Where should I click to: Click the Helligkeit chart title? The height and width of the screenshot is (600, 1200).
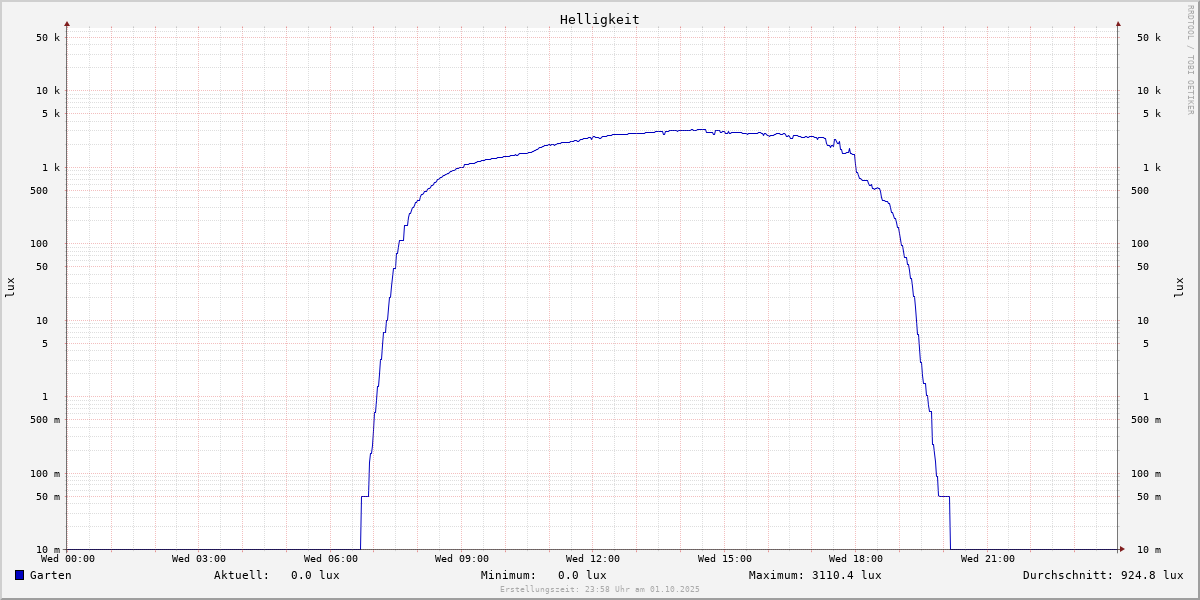pos(599,19)
